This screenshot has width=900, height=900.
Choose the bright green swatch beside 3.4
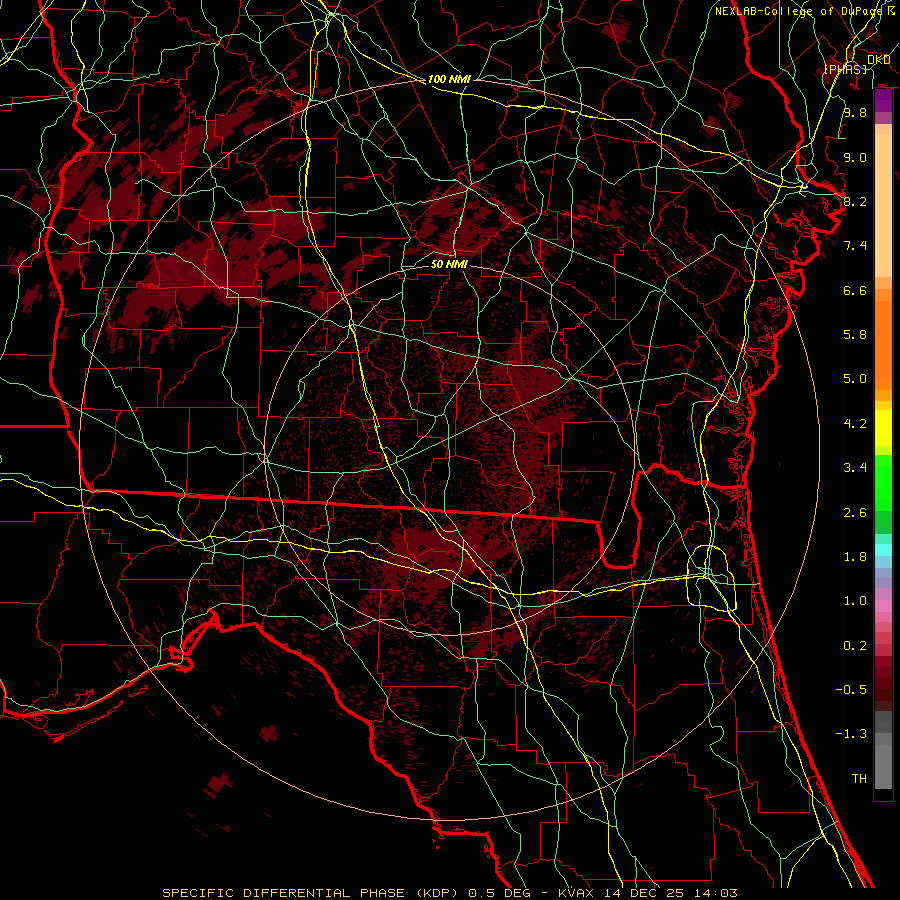(x=883, y=468)
